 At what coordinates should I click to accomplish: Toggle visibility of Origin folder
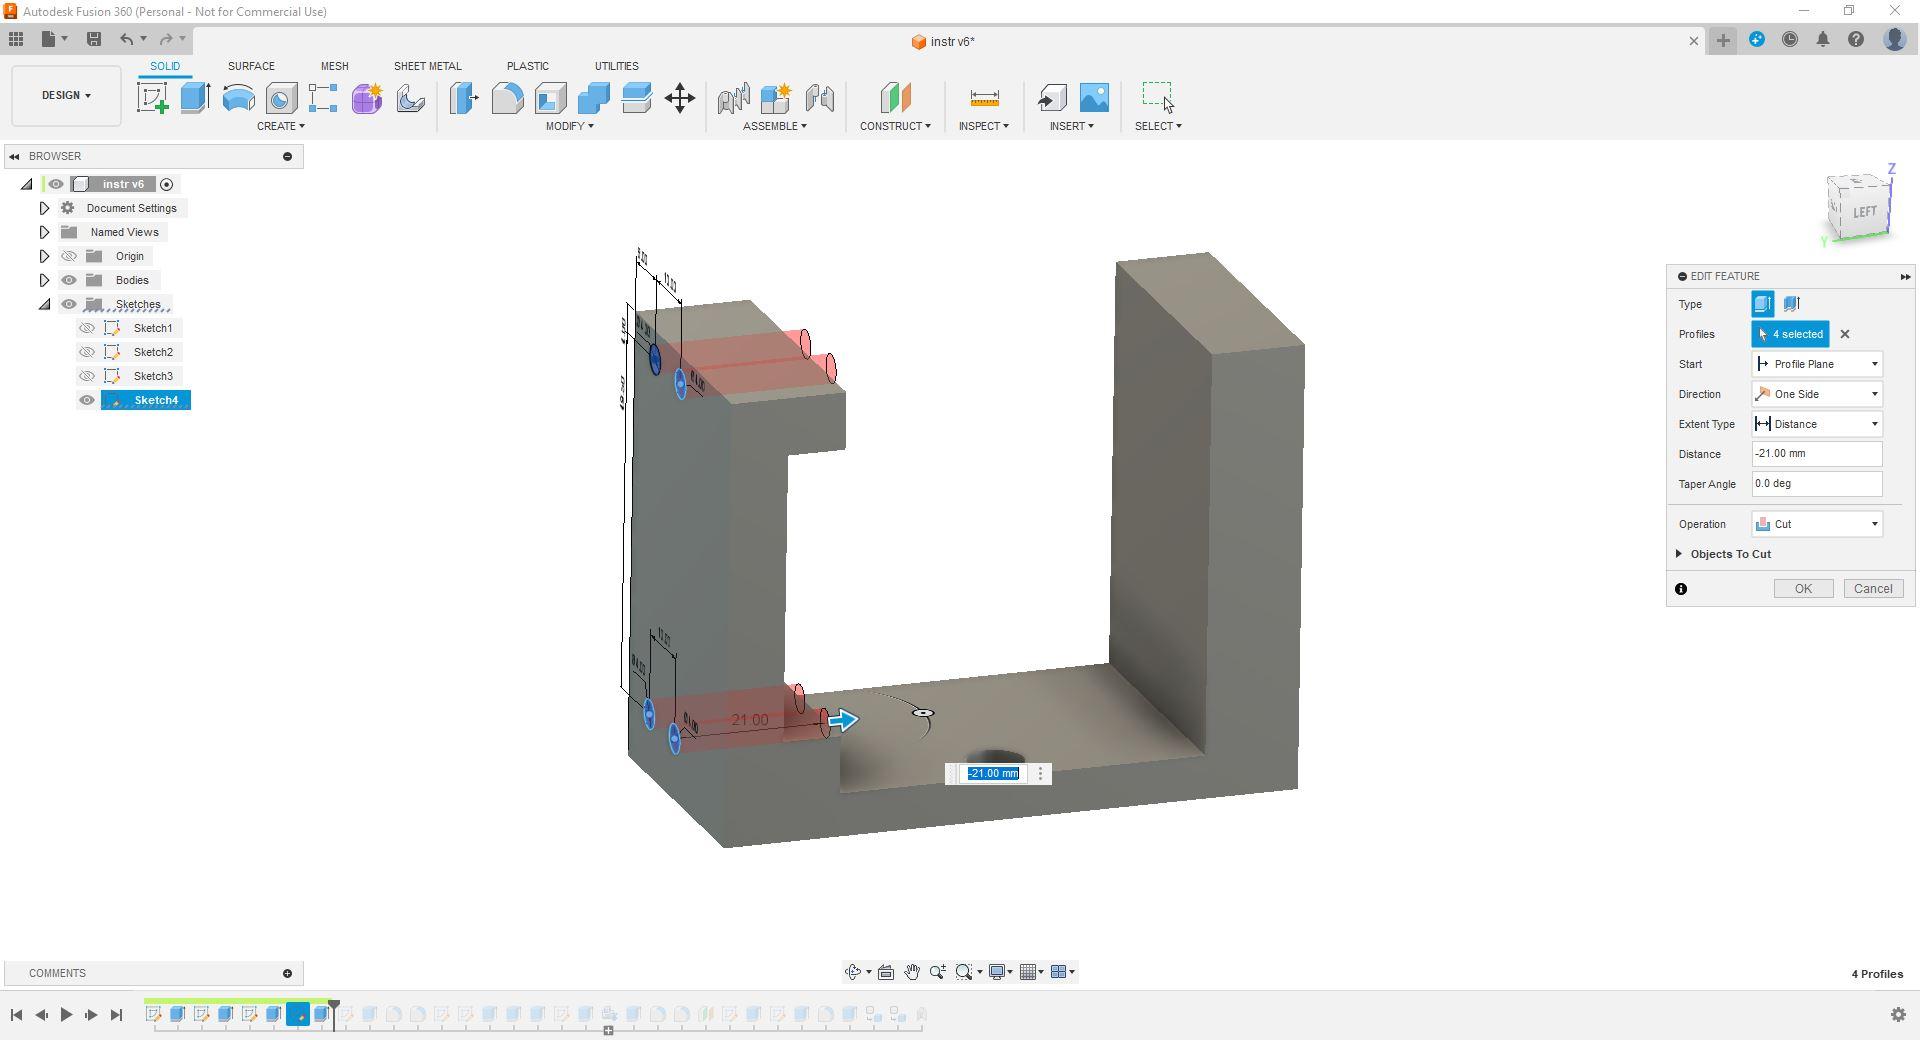click(x=69, y=256)
